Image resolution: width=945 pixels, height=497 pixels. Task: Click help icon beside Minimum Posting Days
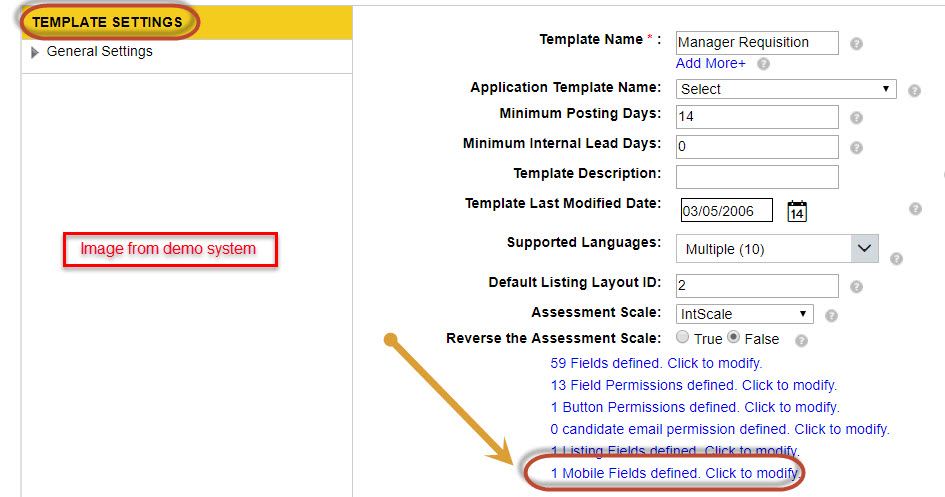[x=856, y=117]
